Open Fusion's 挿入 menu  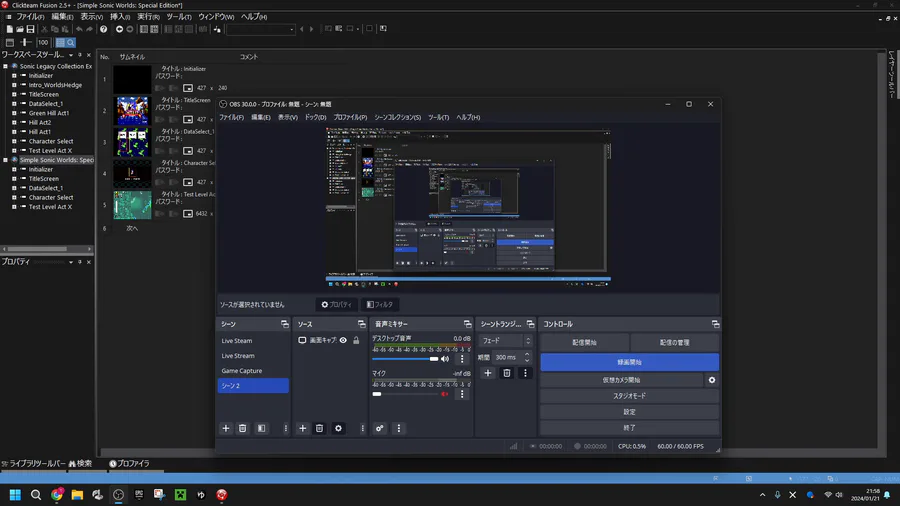click(x=120, y=17)
